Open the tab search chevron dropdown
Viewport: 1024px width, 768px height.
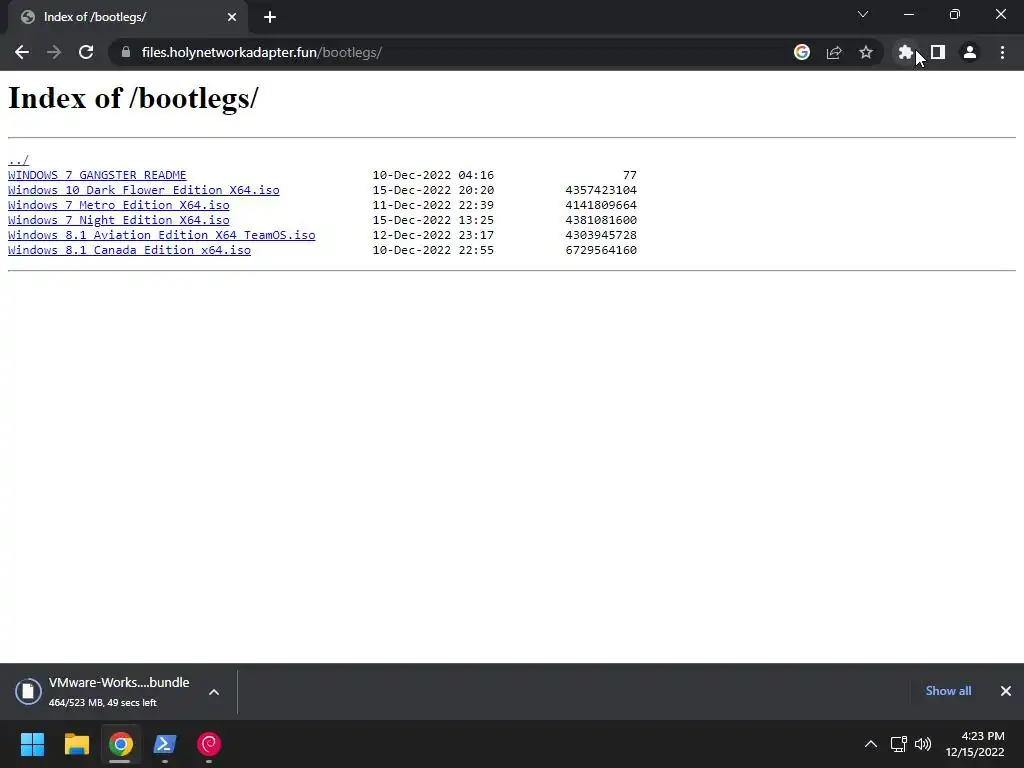tap(863, 14)
